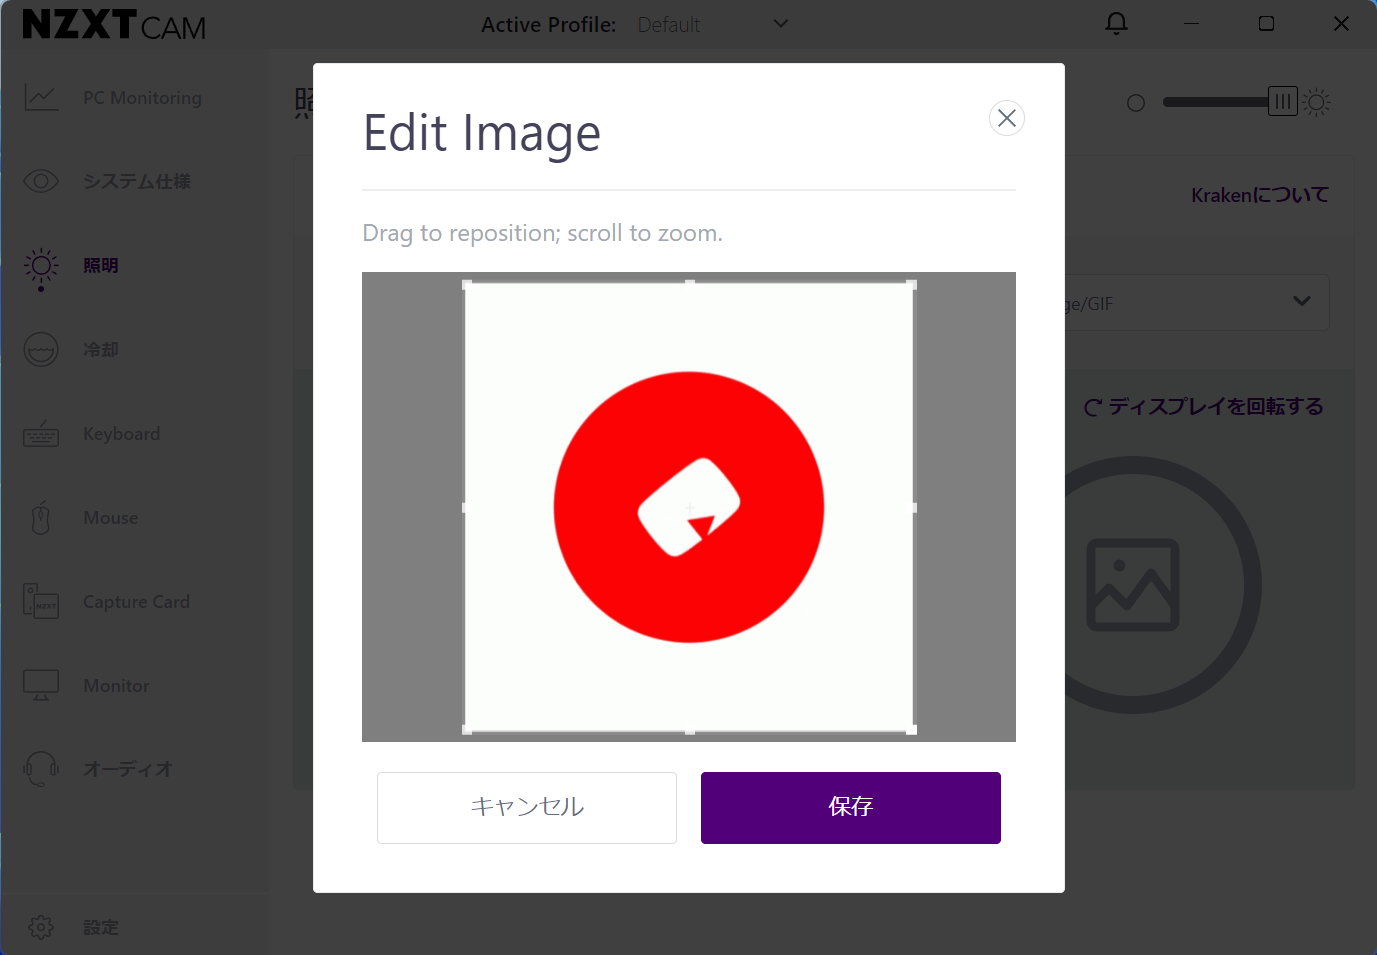Image resolution: width=1377 pixels, height=955 pixels.
Task: Click the Krakenについて link
Action: coord(1260,195)
